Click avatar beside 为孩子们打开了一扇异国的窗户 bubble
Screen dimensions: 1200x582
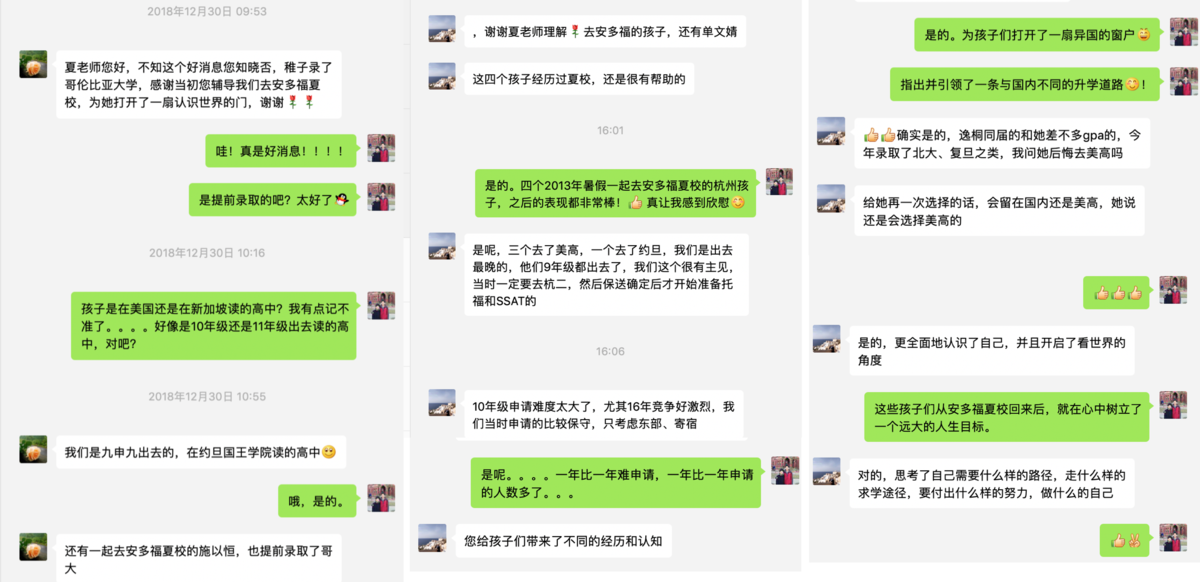pyautogui.click(x=1173, y=32)
